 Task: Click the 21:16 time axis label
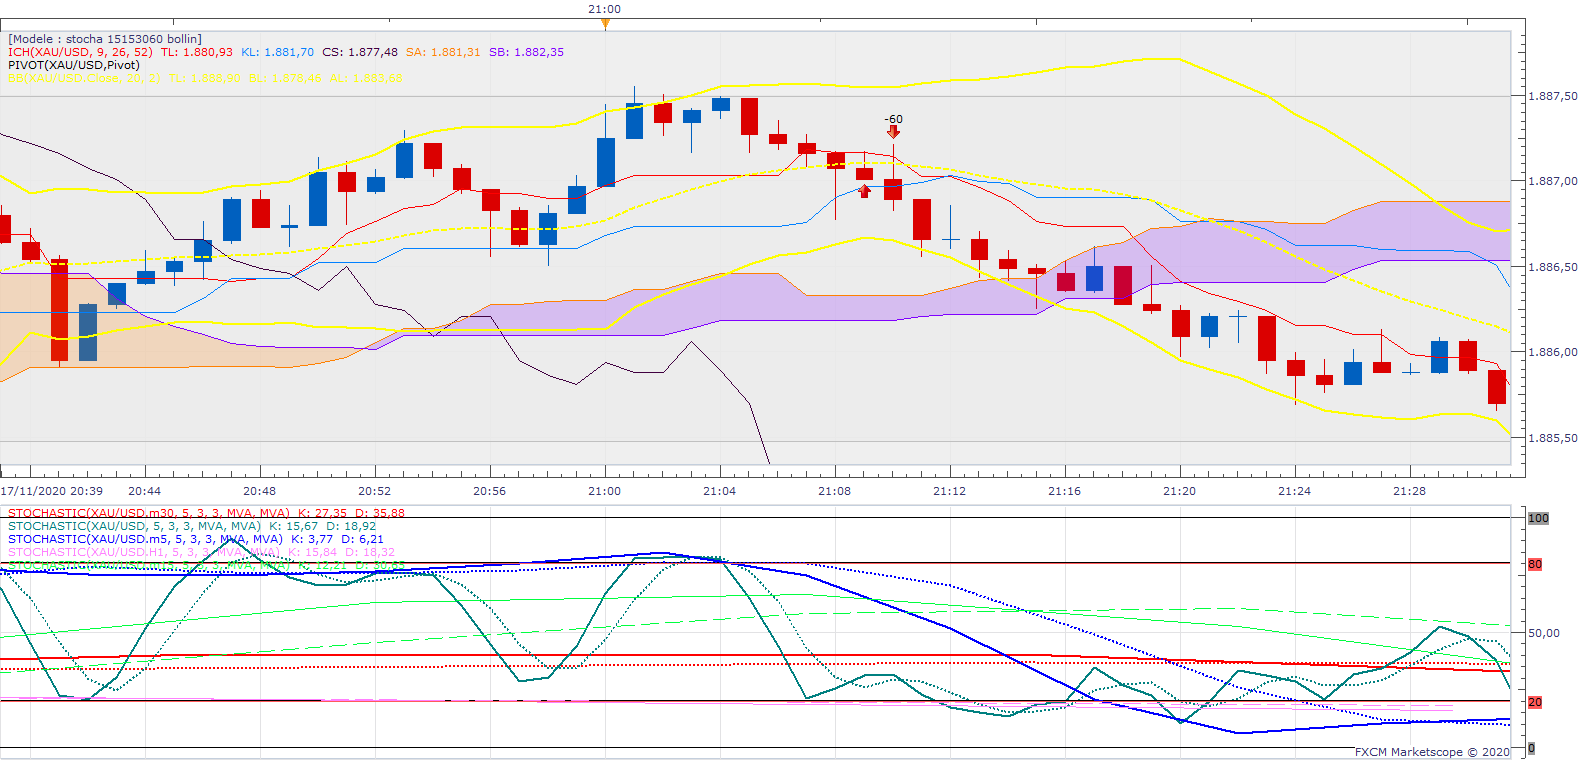[x=1065, y=491]
